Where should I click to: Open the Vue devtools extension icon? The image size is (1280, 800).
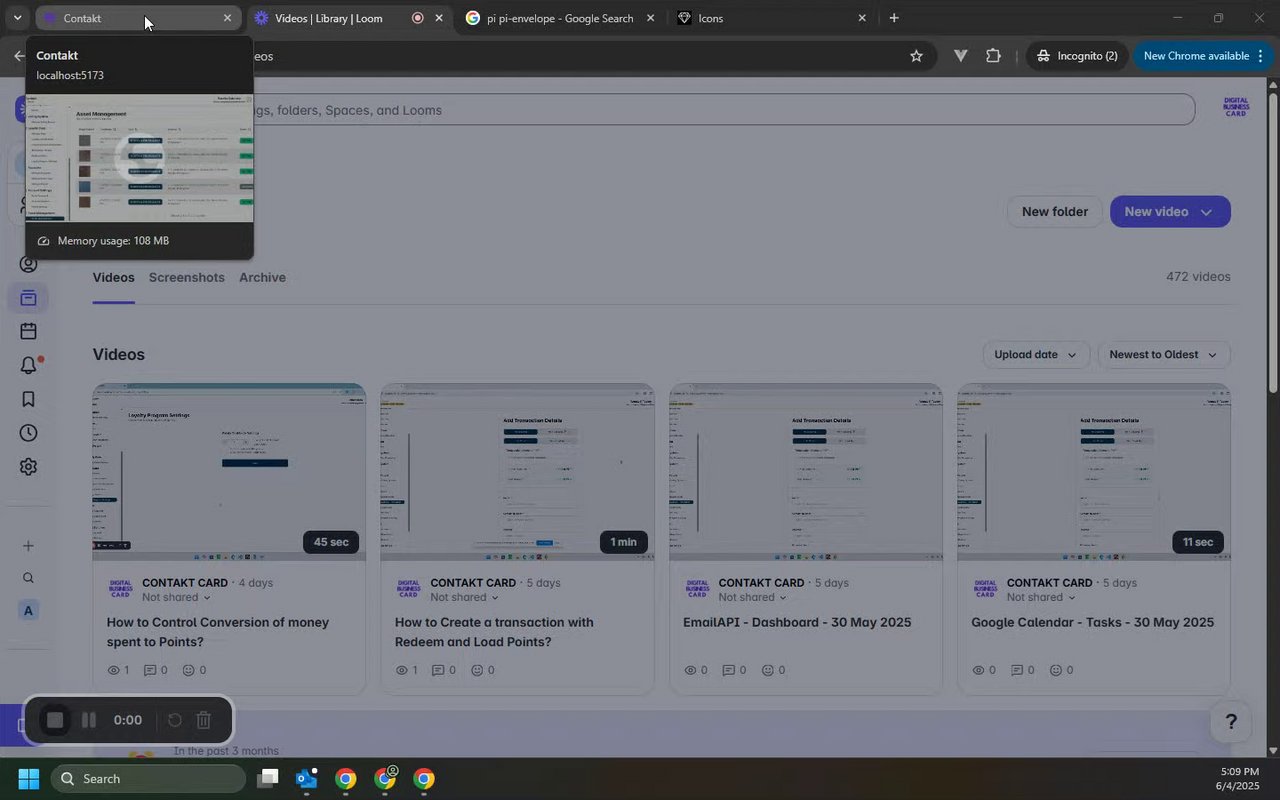coord(961,56)
